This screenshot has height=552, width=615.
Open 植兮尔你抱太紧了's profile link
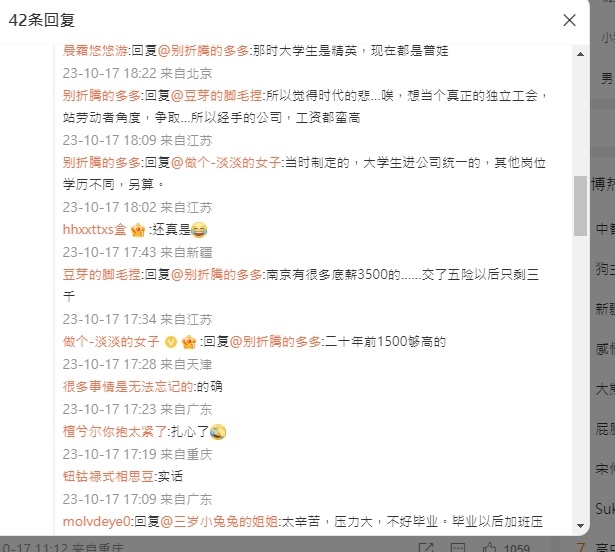point(115,432)
